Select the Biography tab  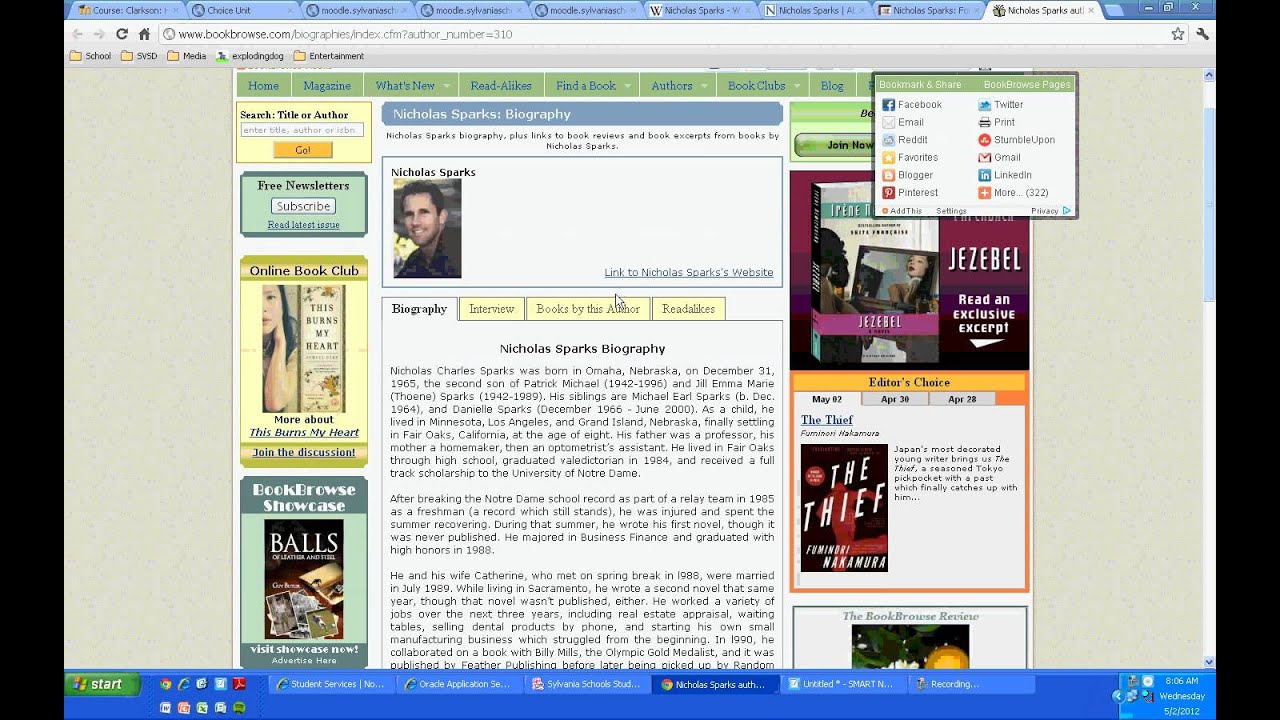pyautogui.click(x=419, y=309)
